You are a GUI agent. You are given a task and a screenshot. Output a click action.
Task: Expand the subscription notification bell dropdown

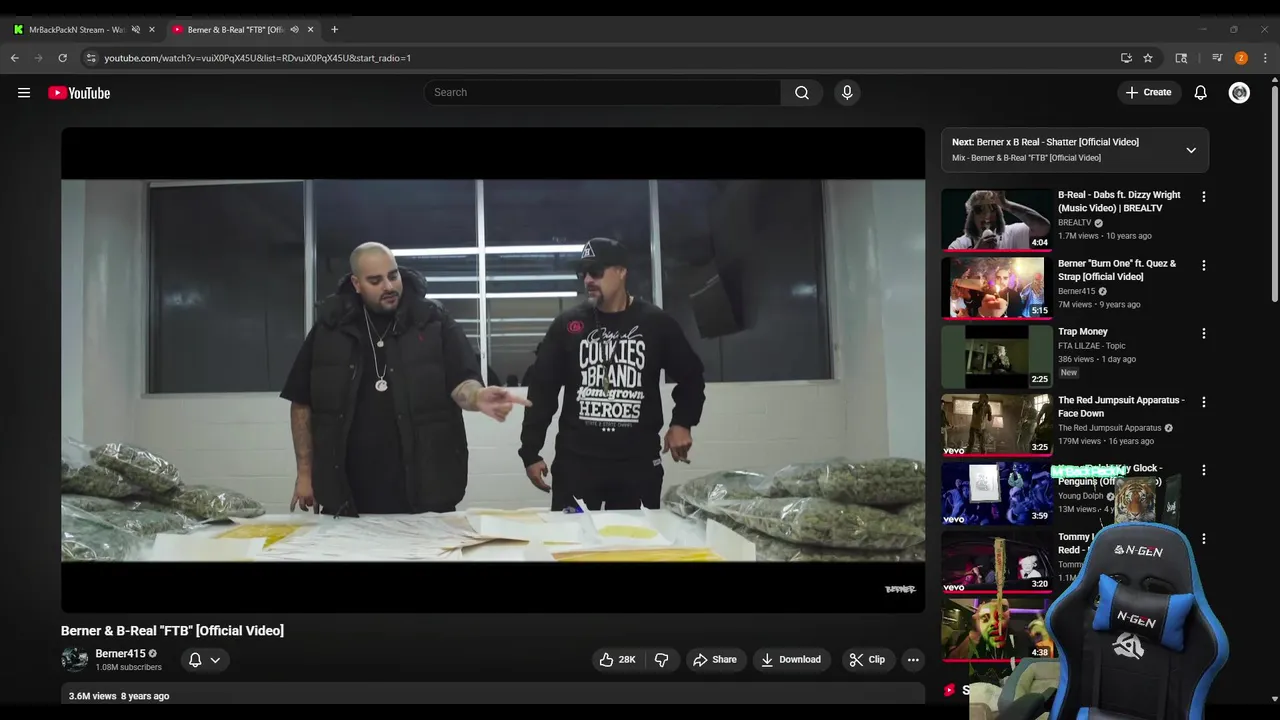[x=204, y=660]
